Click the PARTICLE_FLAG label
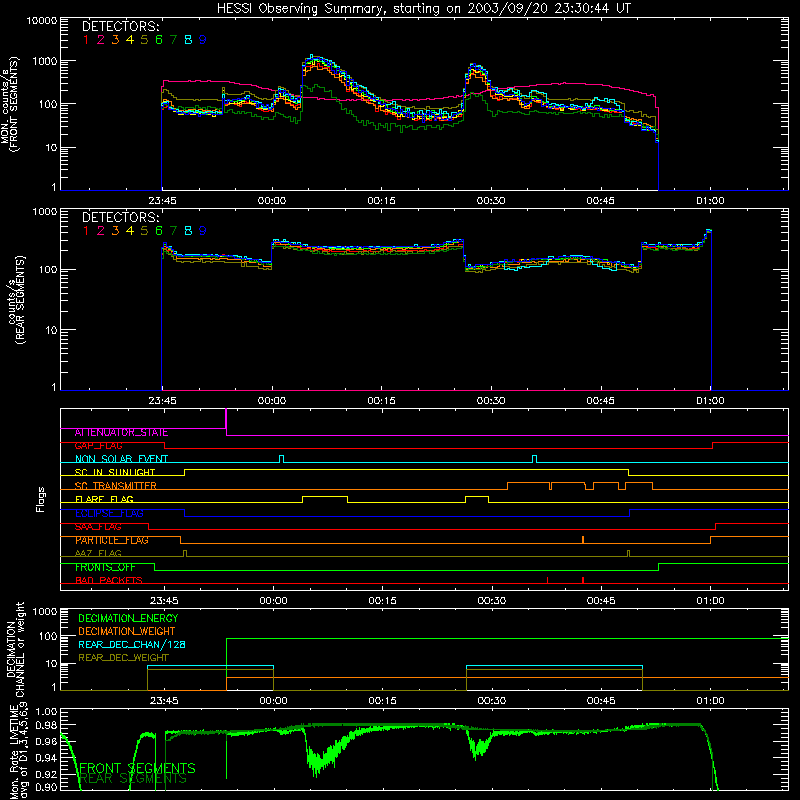The height and width of the screenshot is (800, 800). (x=112, y=540)
